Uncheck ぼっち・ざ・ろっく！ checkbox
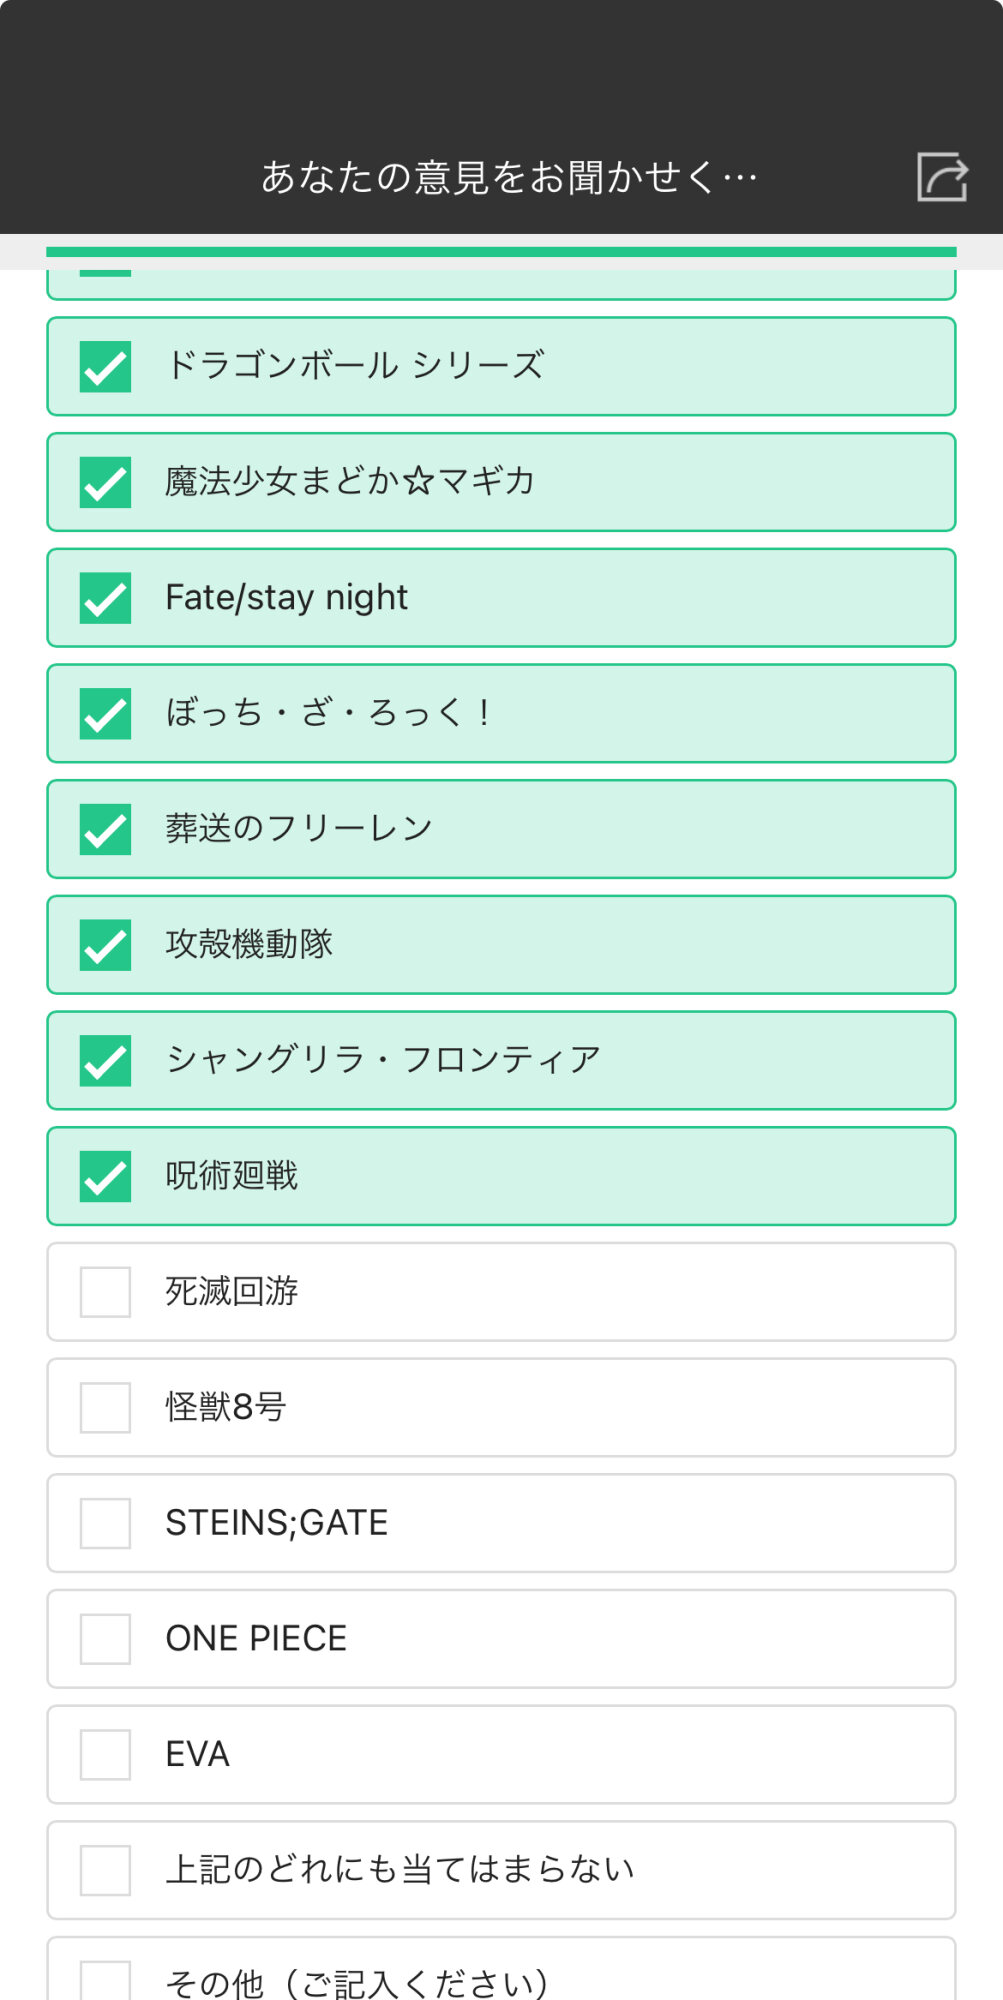Image resolution: width=1003 pixels, height=2000 pixels. click(x=105, y=714)
